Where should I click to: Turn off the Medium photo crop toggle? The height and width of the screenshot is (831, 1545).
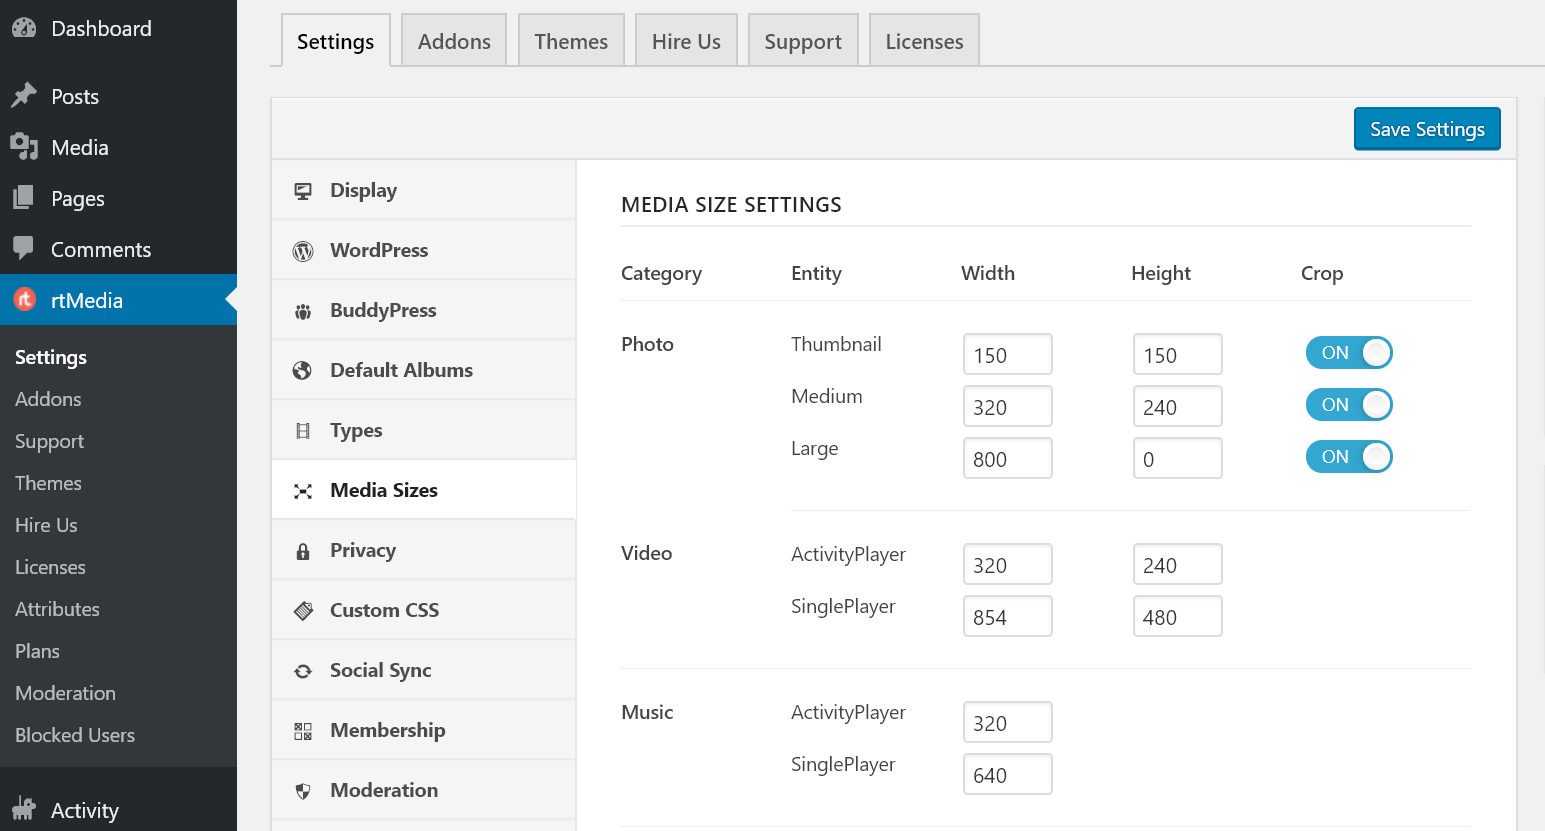[x=1349, y=405]
